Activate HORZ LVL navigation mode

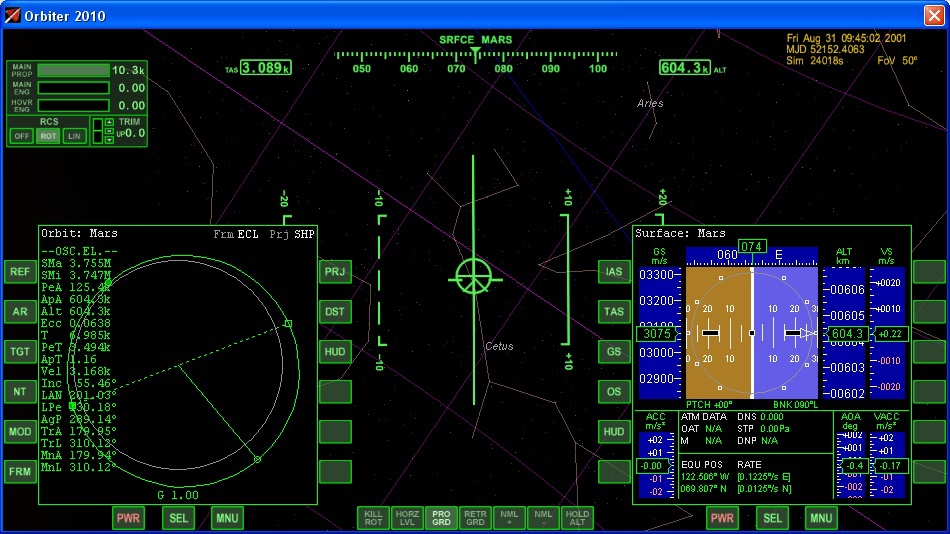click(407, 517)
